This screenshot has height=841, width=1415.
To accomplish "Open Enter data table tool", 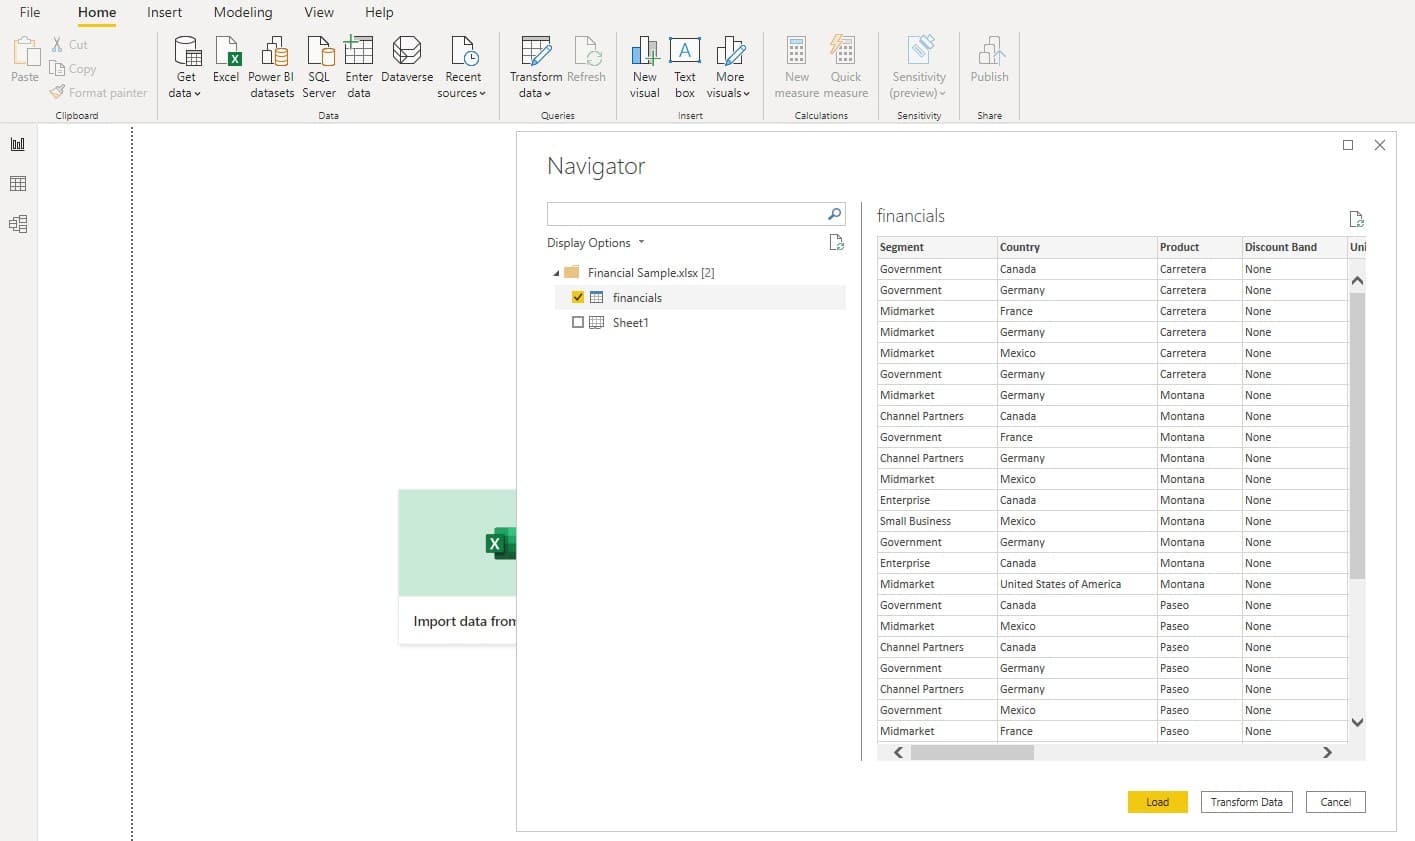I will 359,67.
